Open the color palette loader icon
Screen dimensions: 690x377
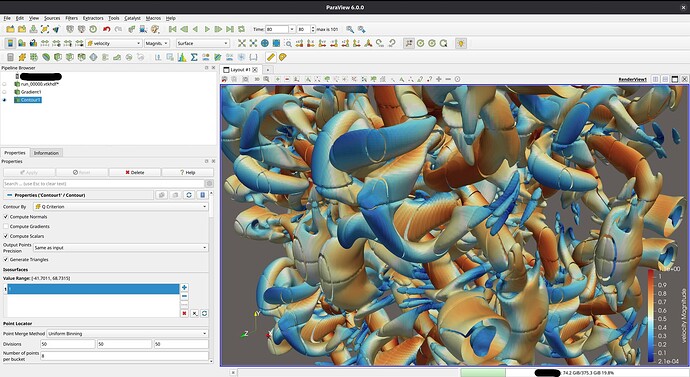click(x=155, y=29)
